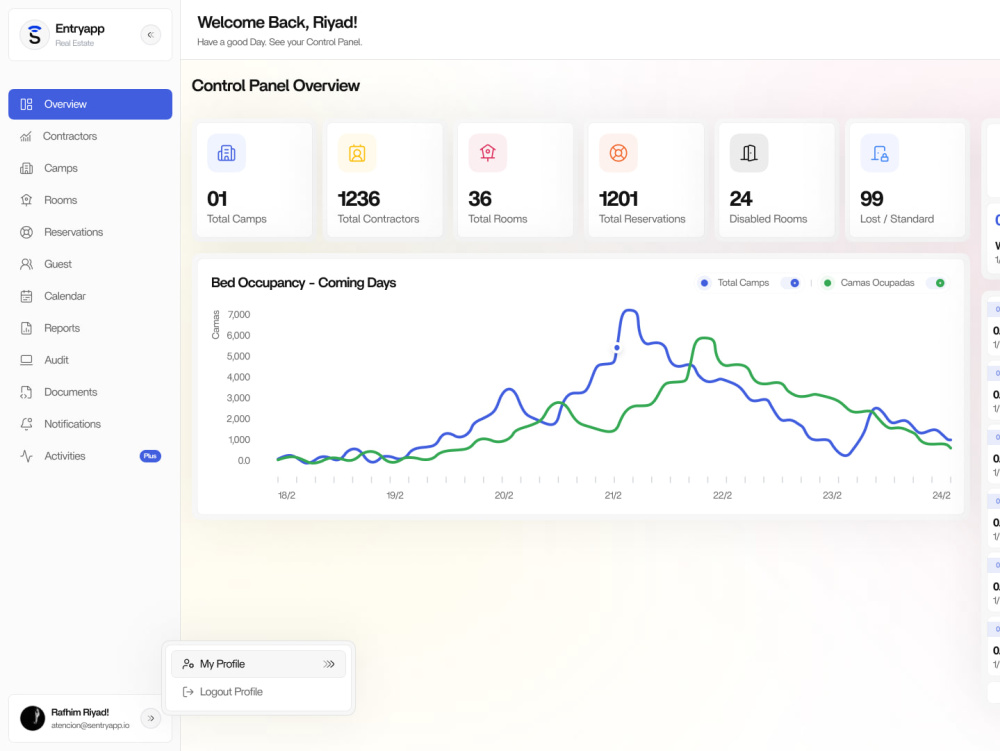Screen dimensions: 1000x751
Task: Click the 'Bed Occupancy – Coming Days' title
Action: click(304, 282)
